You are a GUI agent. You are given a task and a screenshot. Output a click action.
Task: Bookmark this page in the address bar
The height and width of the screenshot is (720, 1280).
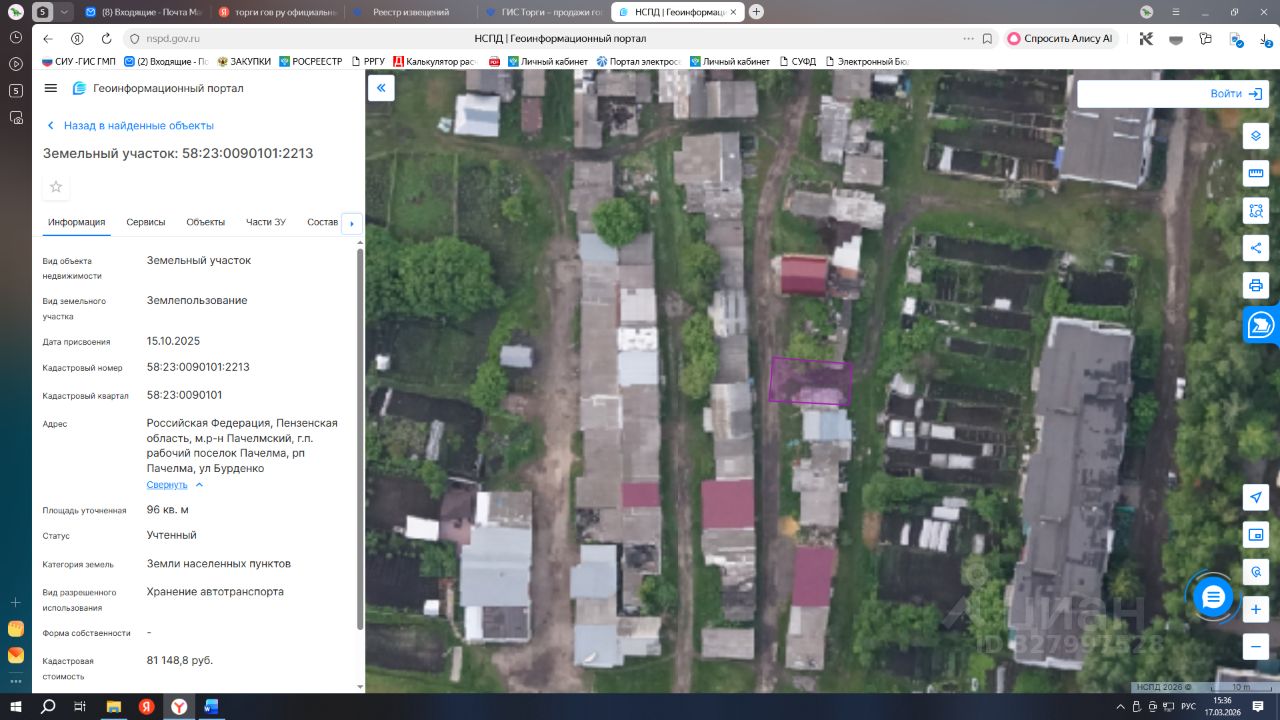coord(987,38)
